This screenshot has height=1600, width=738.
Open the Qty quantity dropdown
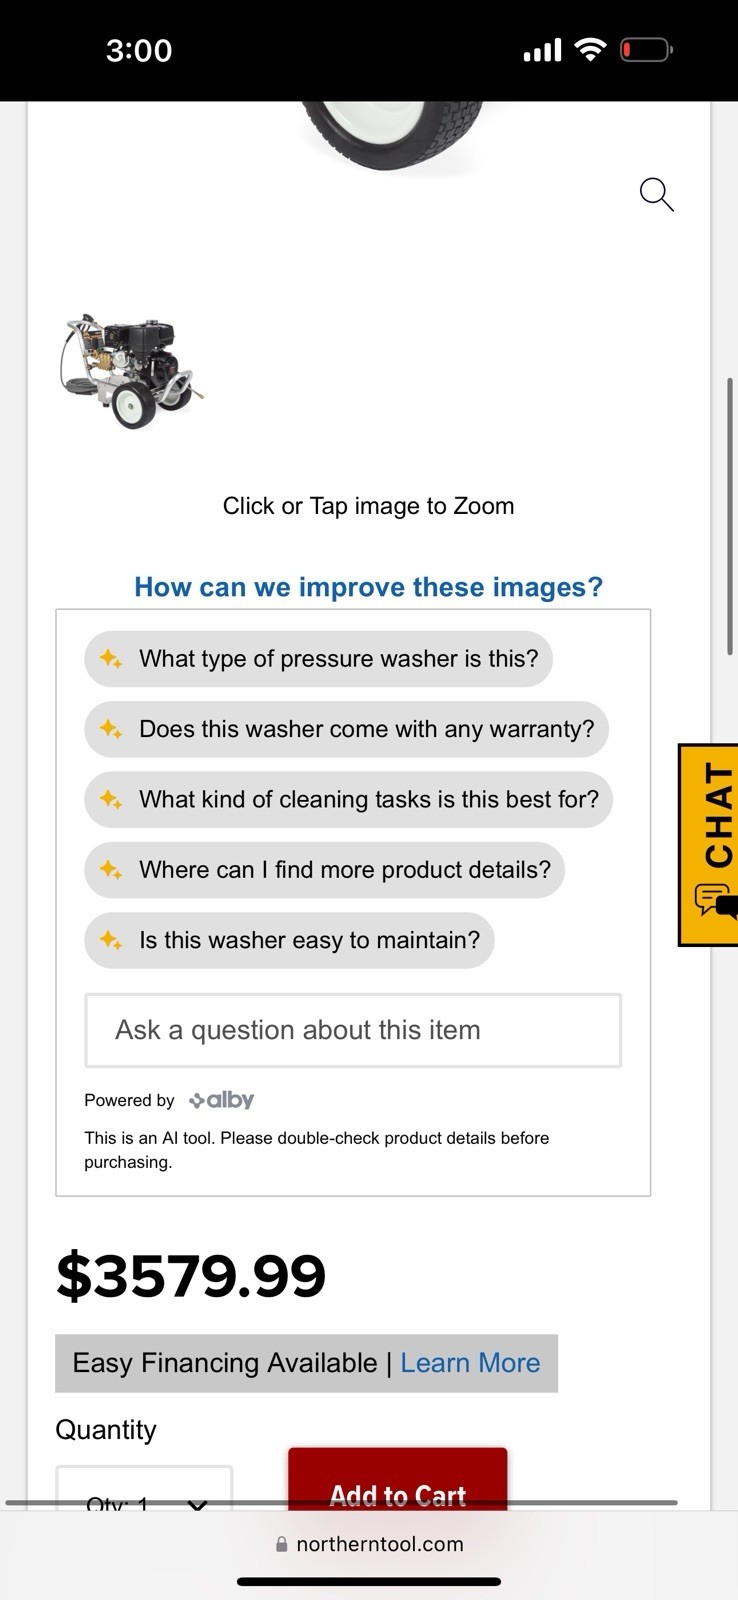coord(144,1490)
